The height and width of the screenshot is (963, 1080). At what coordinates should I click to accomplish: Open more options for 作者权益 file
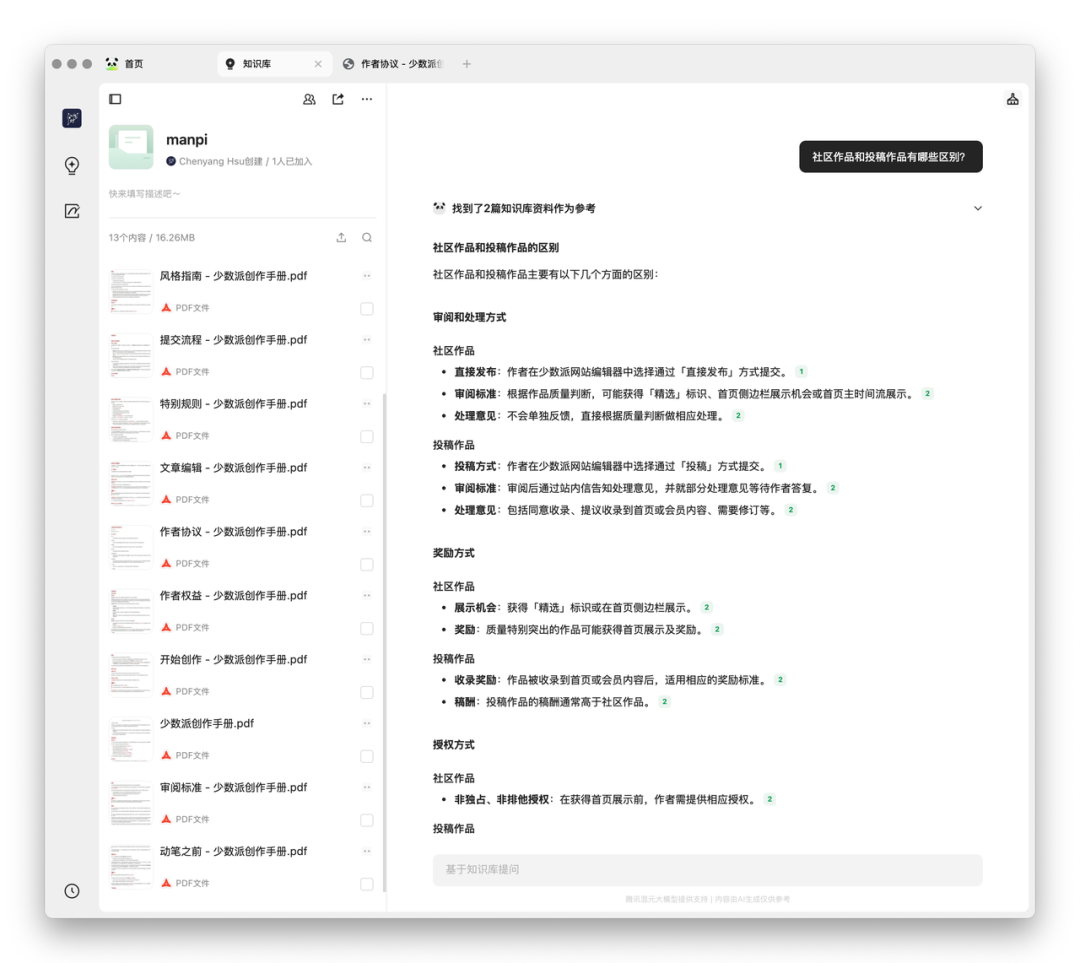367,596
